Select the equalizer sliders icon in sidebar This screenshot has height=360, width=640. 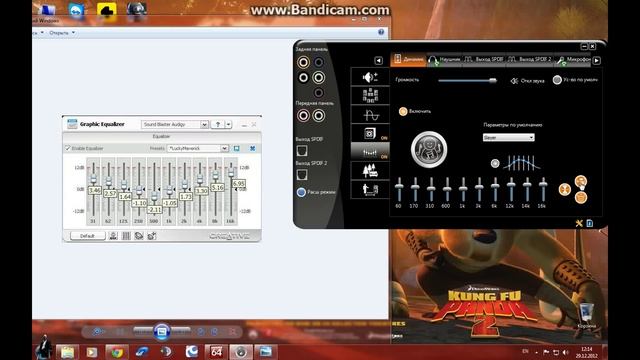pos(370,152)
